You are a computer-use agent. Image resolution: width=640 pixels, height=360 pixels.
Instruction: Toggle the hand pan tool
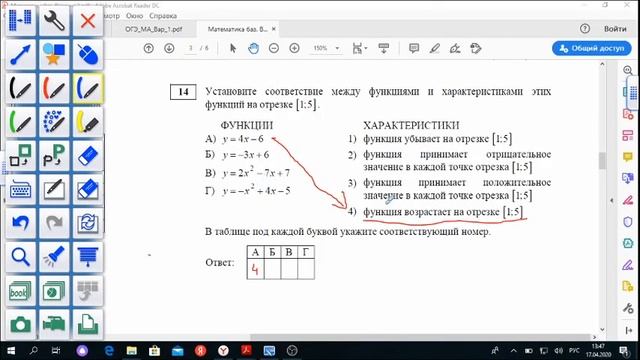coord(253,49)
